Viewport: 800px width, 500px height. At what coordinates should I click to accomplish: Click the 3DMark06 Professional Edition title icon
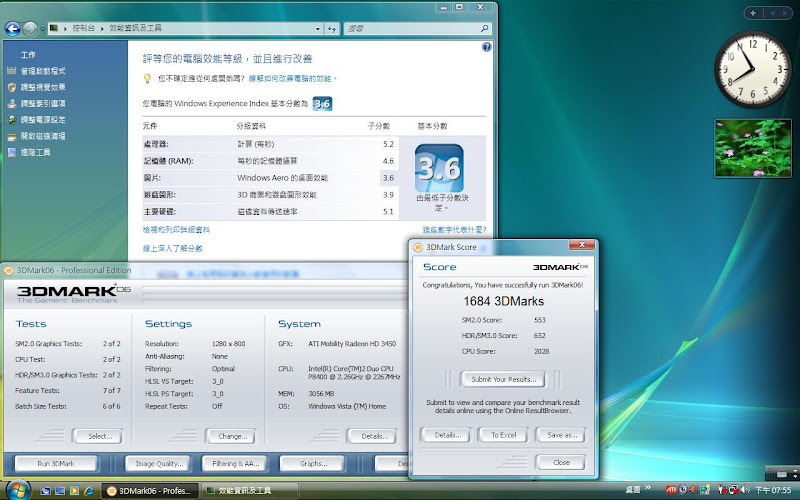point(9,270)
